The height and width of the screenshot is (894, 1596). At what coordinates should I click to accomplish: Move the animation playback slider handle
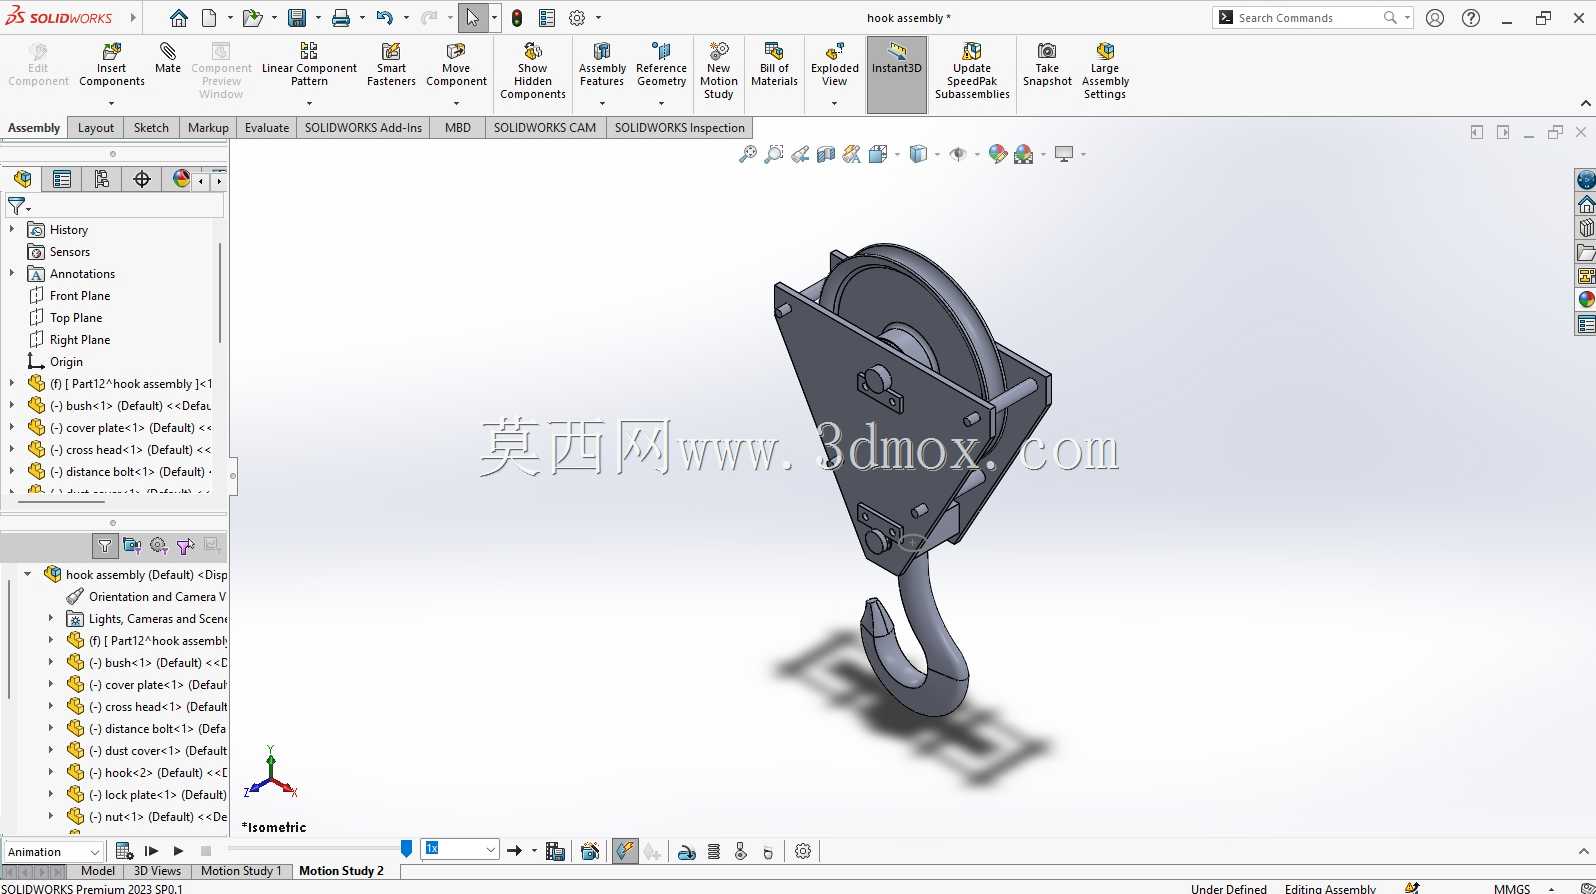pyautogui.click(x=406, y=849)
